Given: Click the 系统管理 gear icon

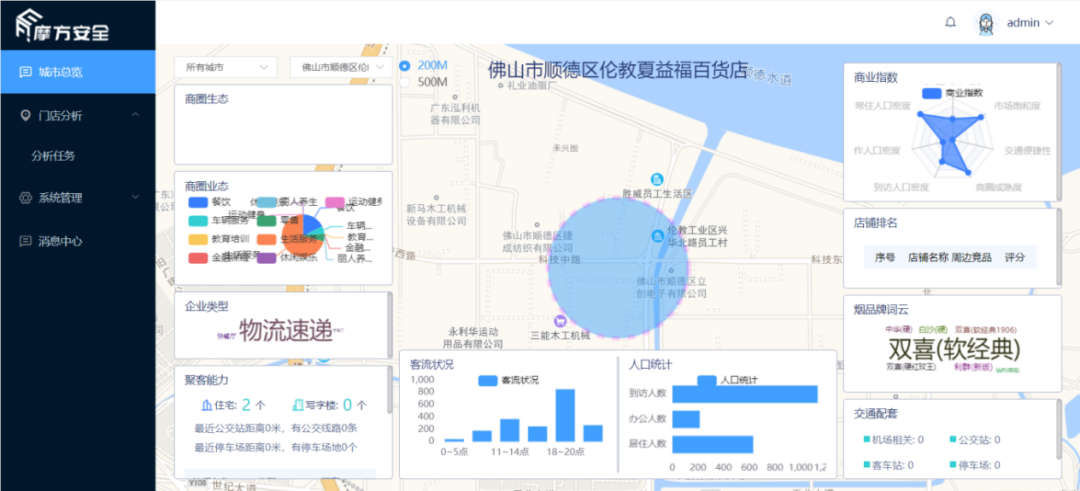Looking at the screenshot, I should pos(26,198).
